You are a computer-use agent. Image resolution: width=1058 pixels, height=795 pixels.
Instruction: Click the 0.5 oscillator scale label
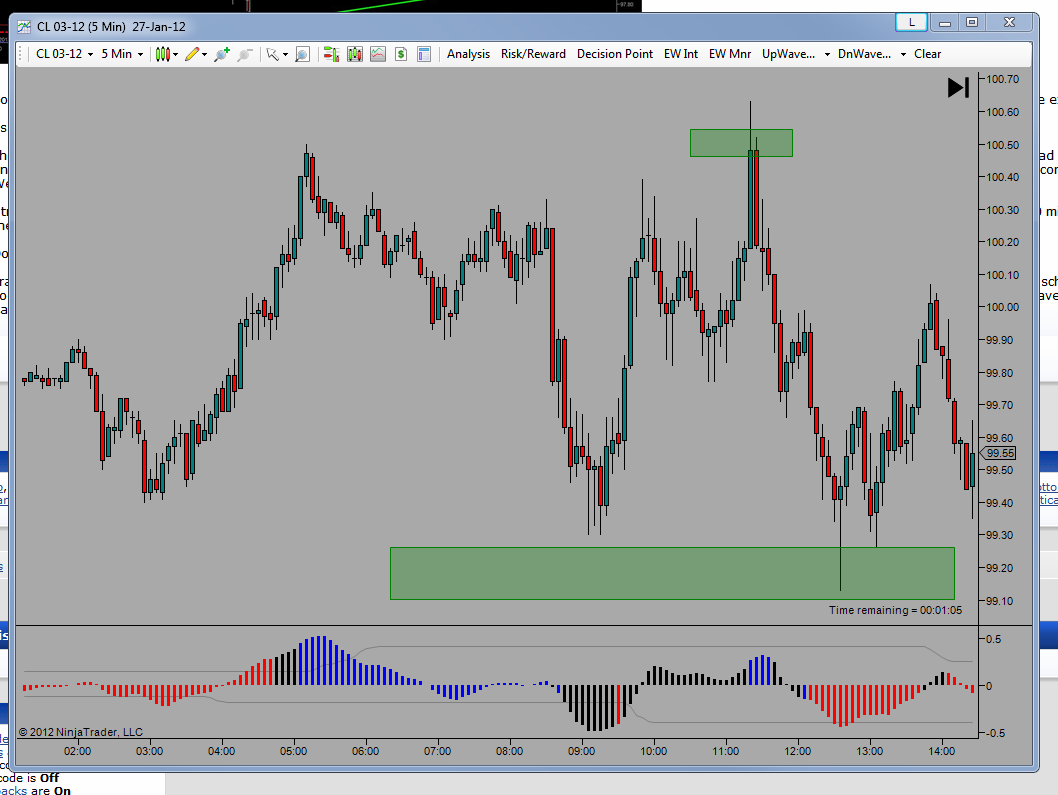point(993,639)
